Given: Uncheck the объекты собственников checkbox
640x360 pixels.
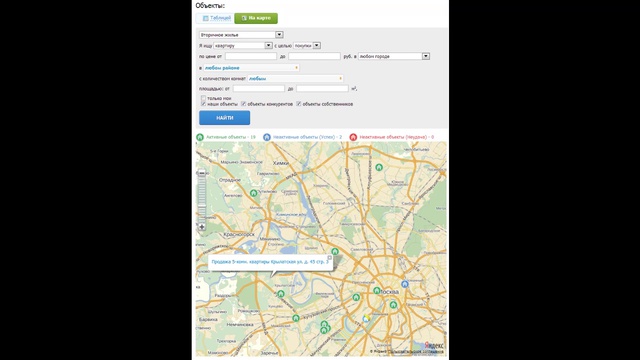Looking at the screenshot, I should (298, 104).
